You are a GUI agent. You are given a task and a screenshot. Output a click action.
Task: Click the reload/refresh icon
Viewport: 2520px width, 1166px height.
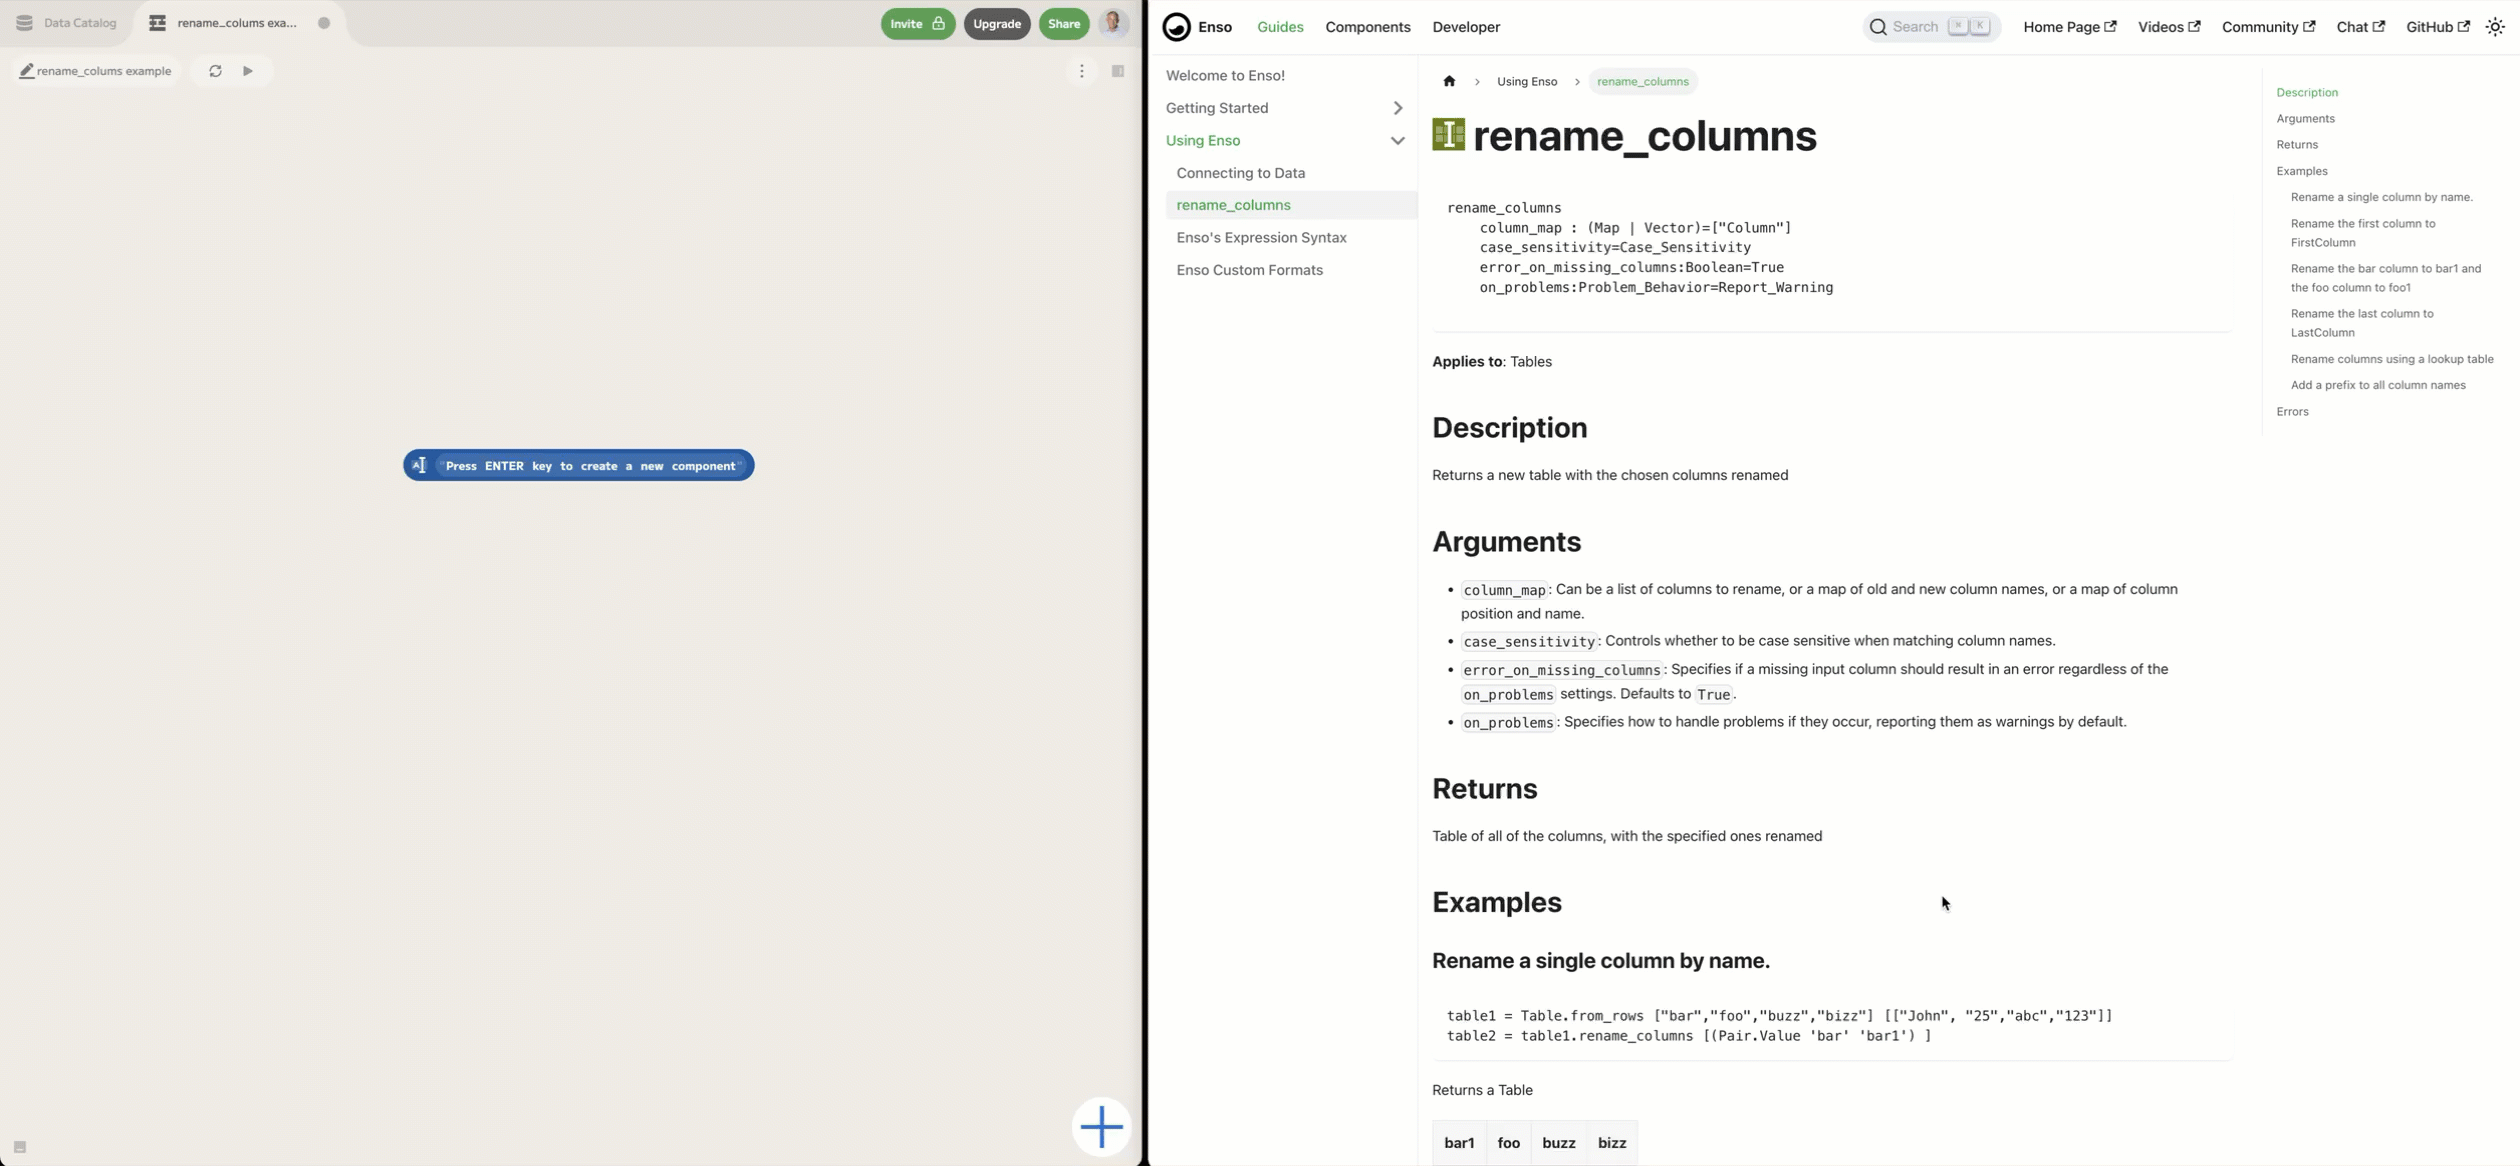coord(215,71)
